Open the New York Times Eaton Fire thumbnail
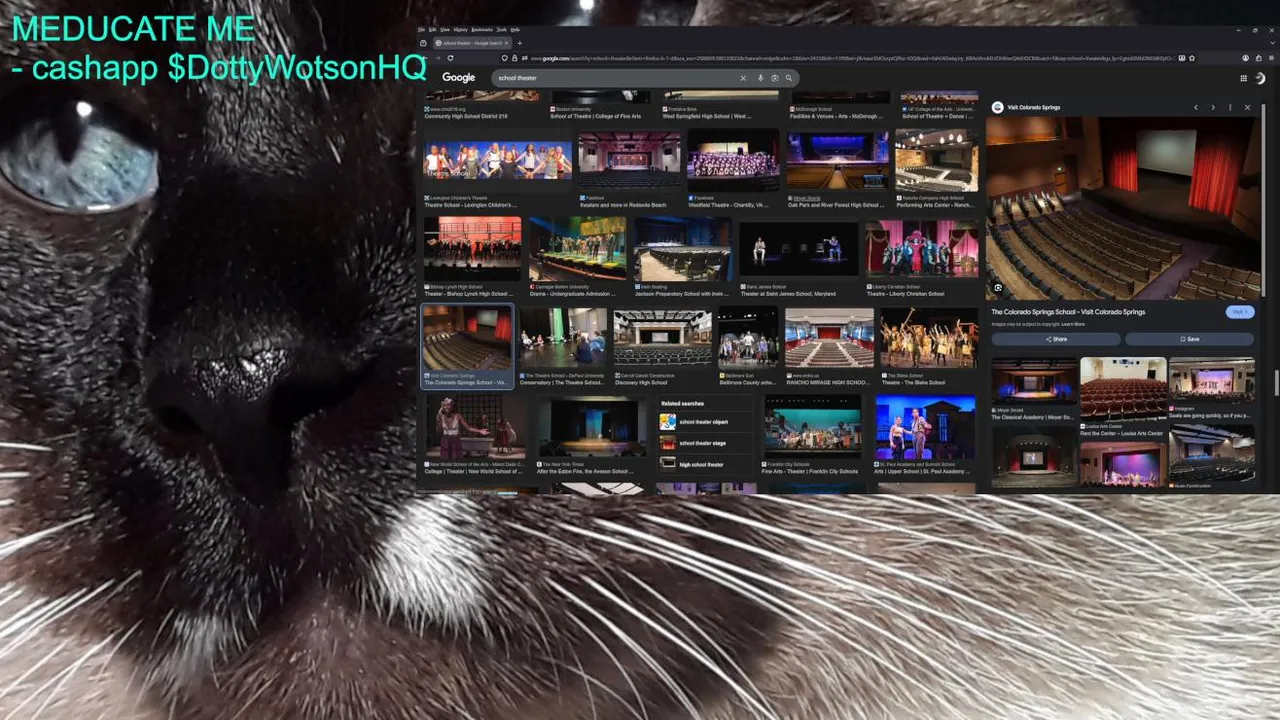The image size is (1280, 720). pos(591,426)
